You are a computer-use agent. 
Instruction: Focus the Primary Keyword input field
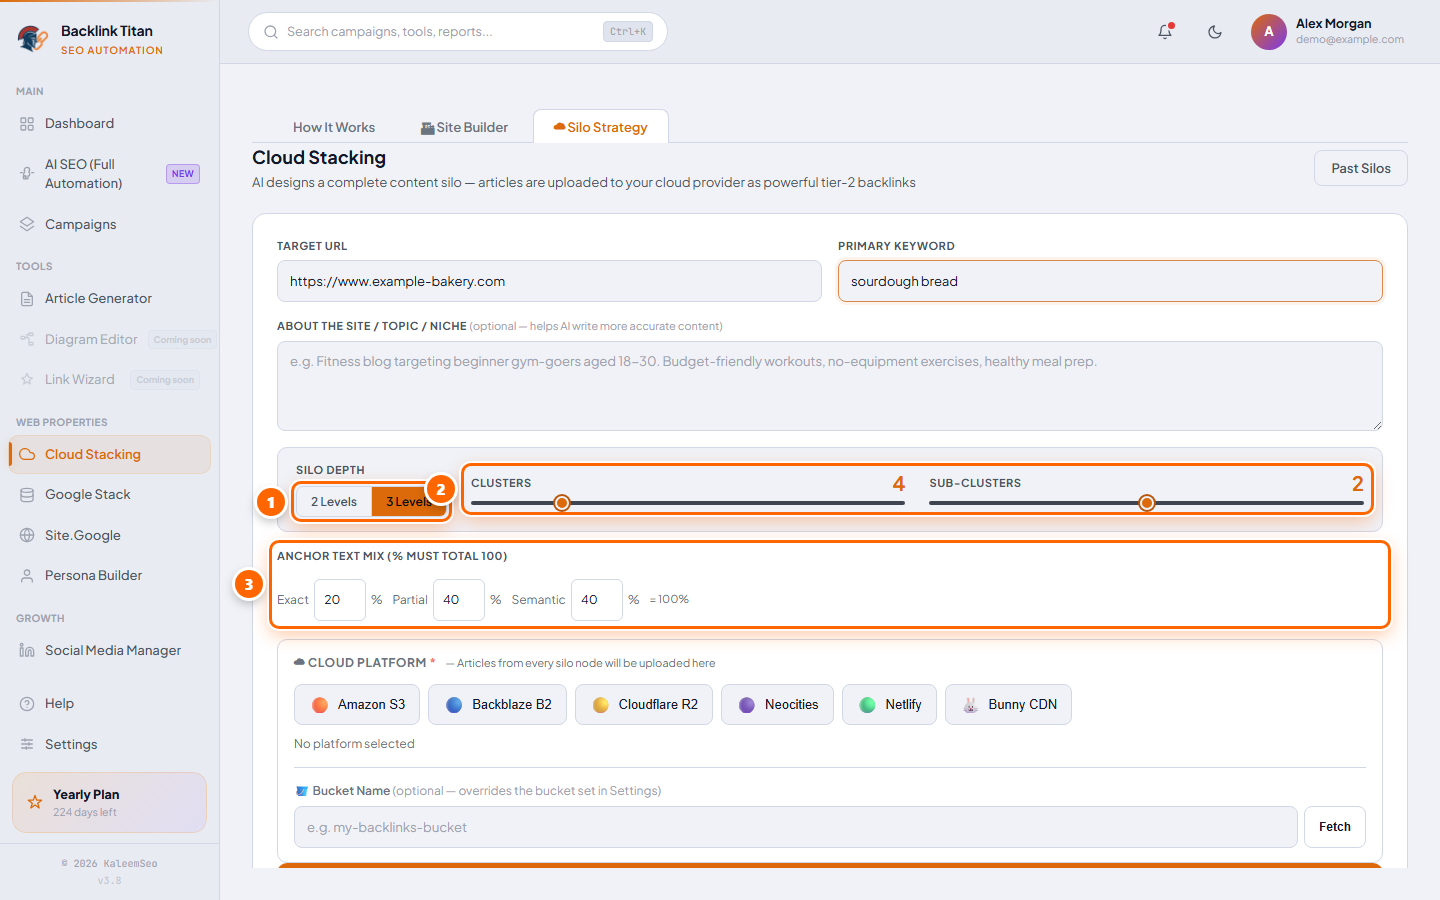tap(1110, 281)
